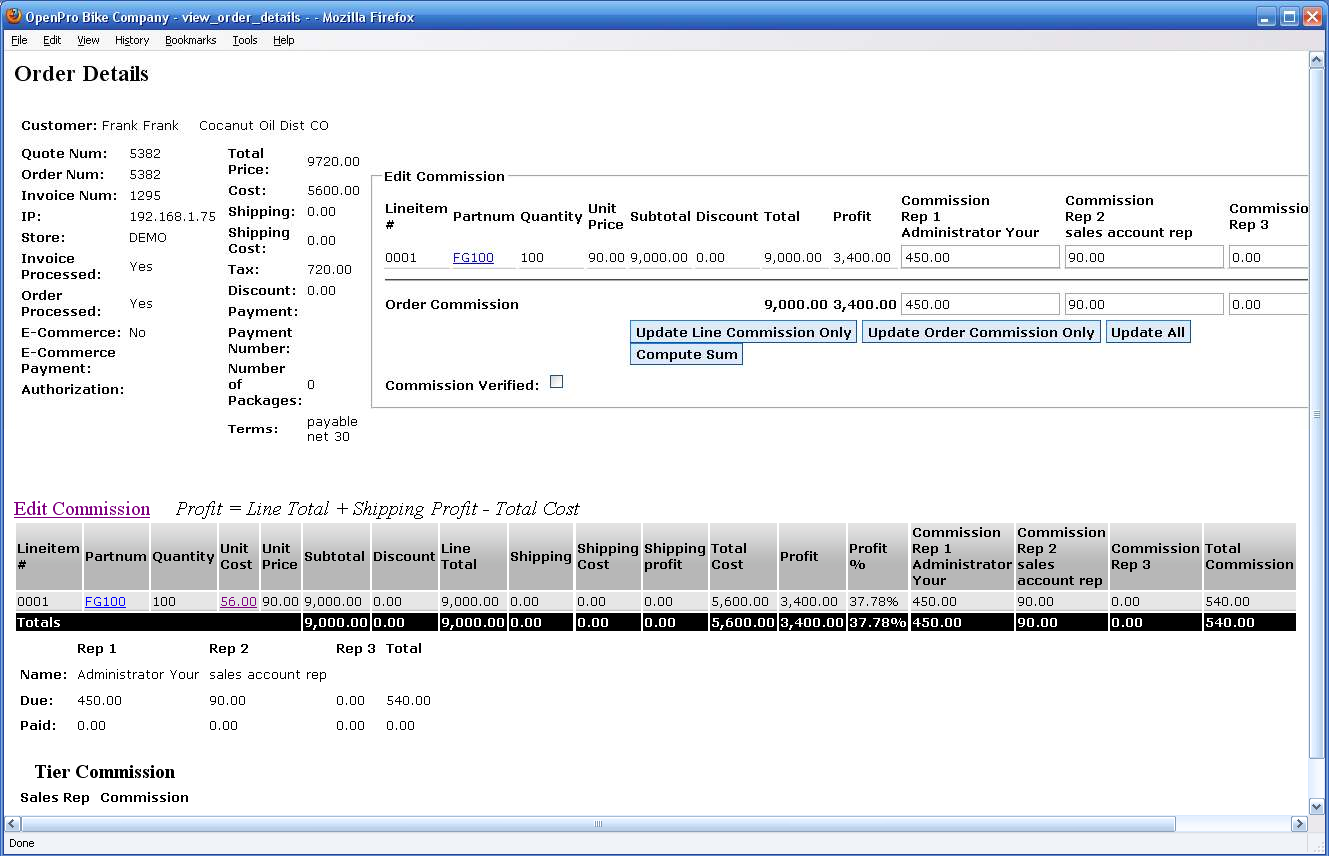Click the Compute Sum button
This screenshot has width=1329, height=856.
pyautogui.click(x=686, y=354)
